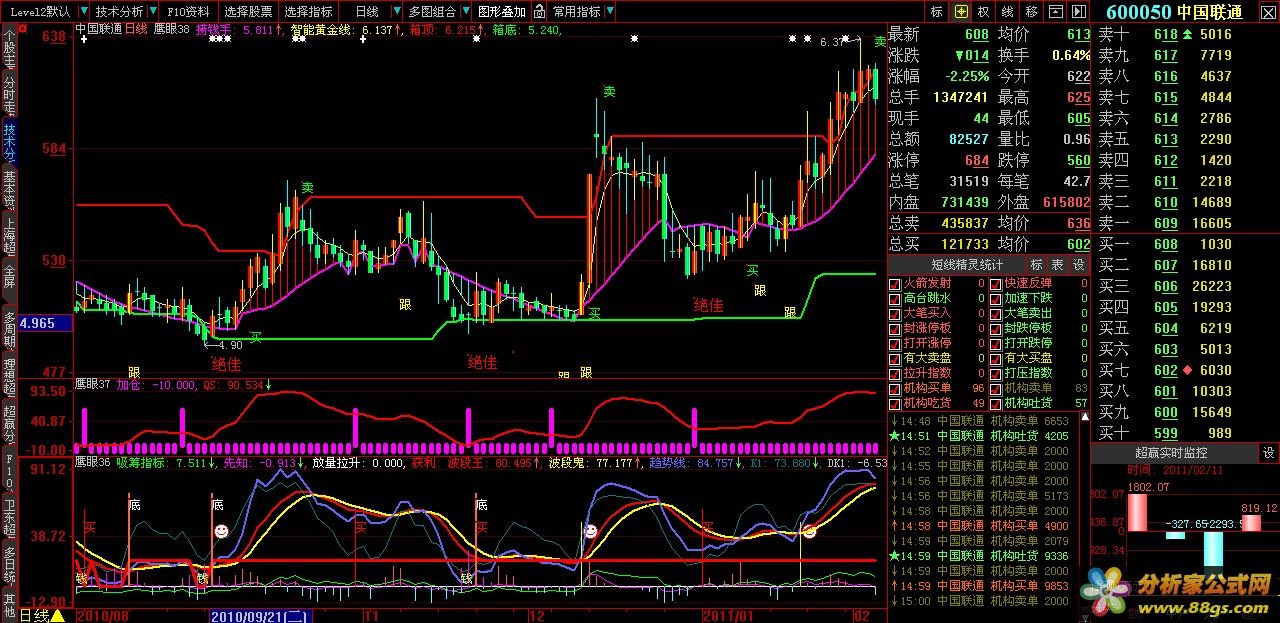Click the 移 (move) icon
This screenshot has height=623, width=1280.
point(1031,12)
